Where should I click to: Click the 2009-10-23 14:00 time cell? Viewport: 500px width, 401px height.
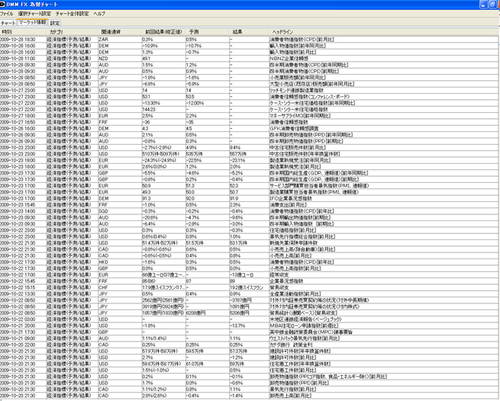click(23, 211)
